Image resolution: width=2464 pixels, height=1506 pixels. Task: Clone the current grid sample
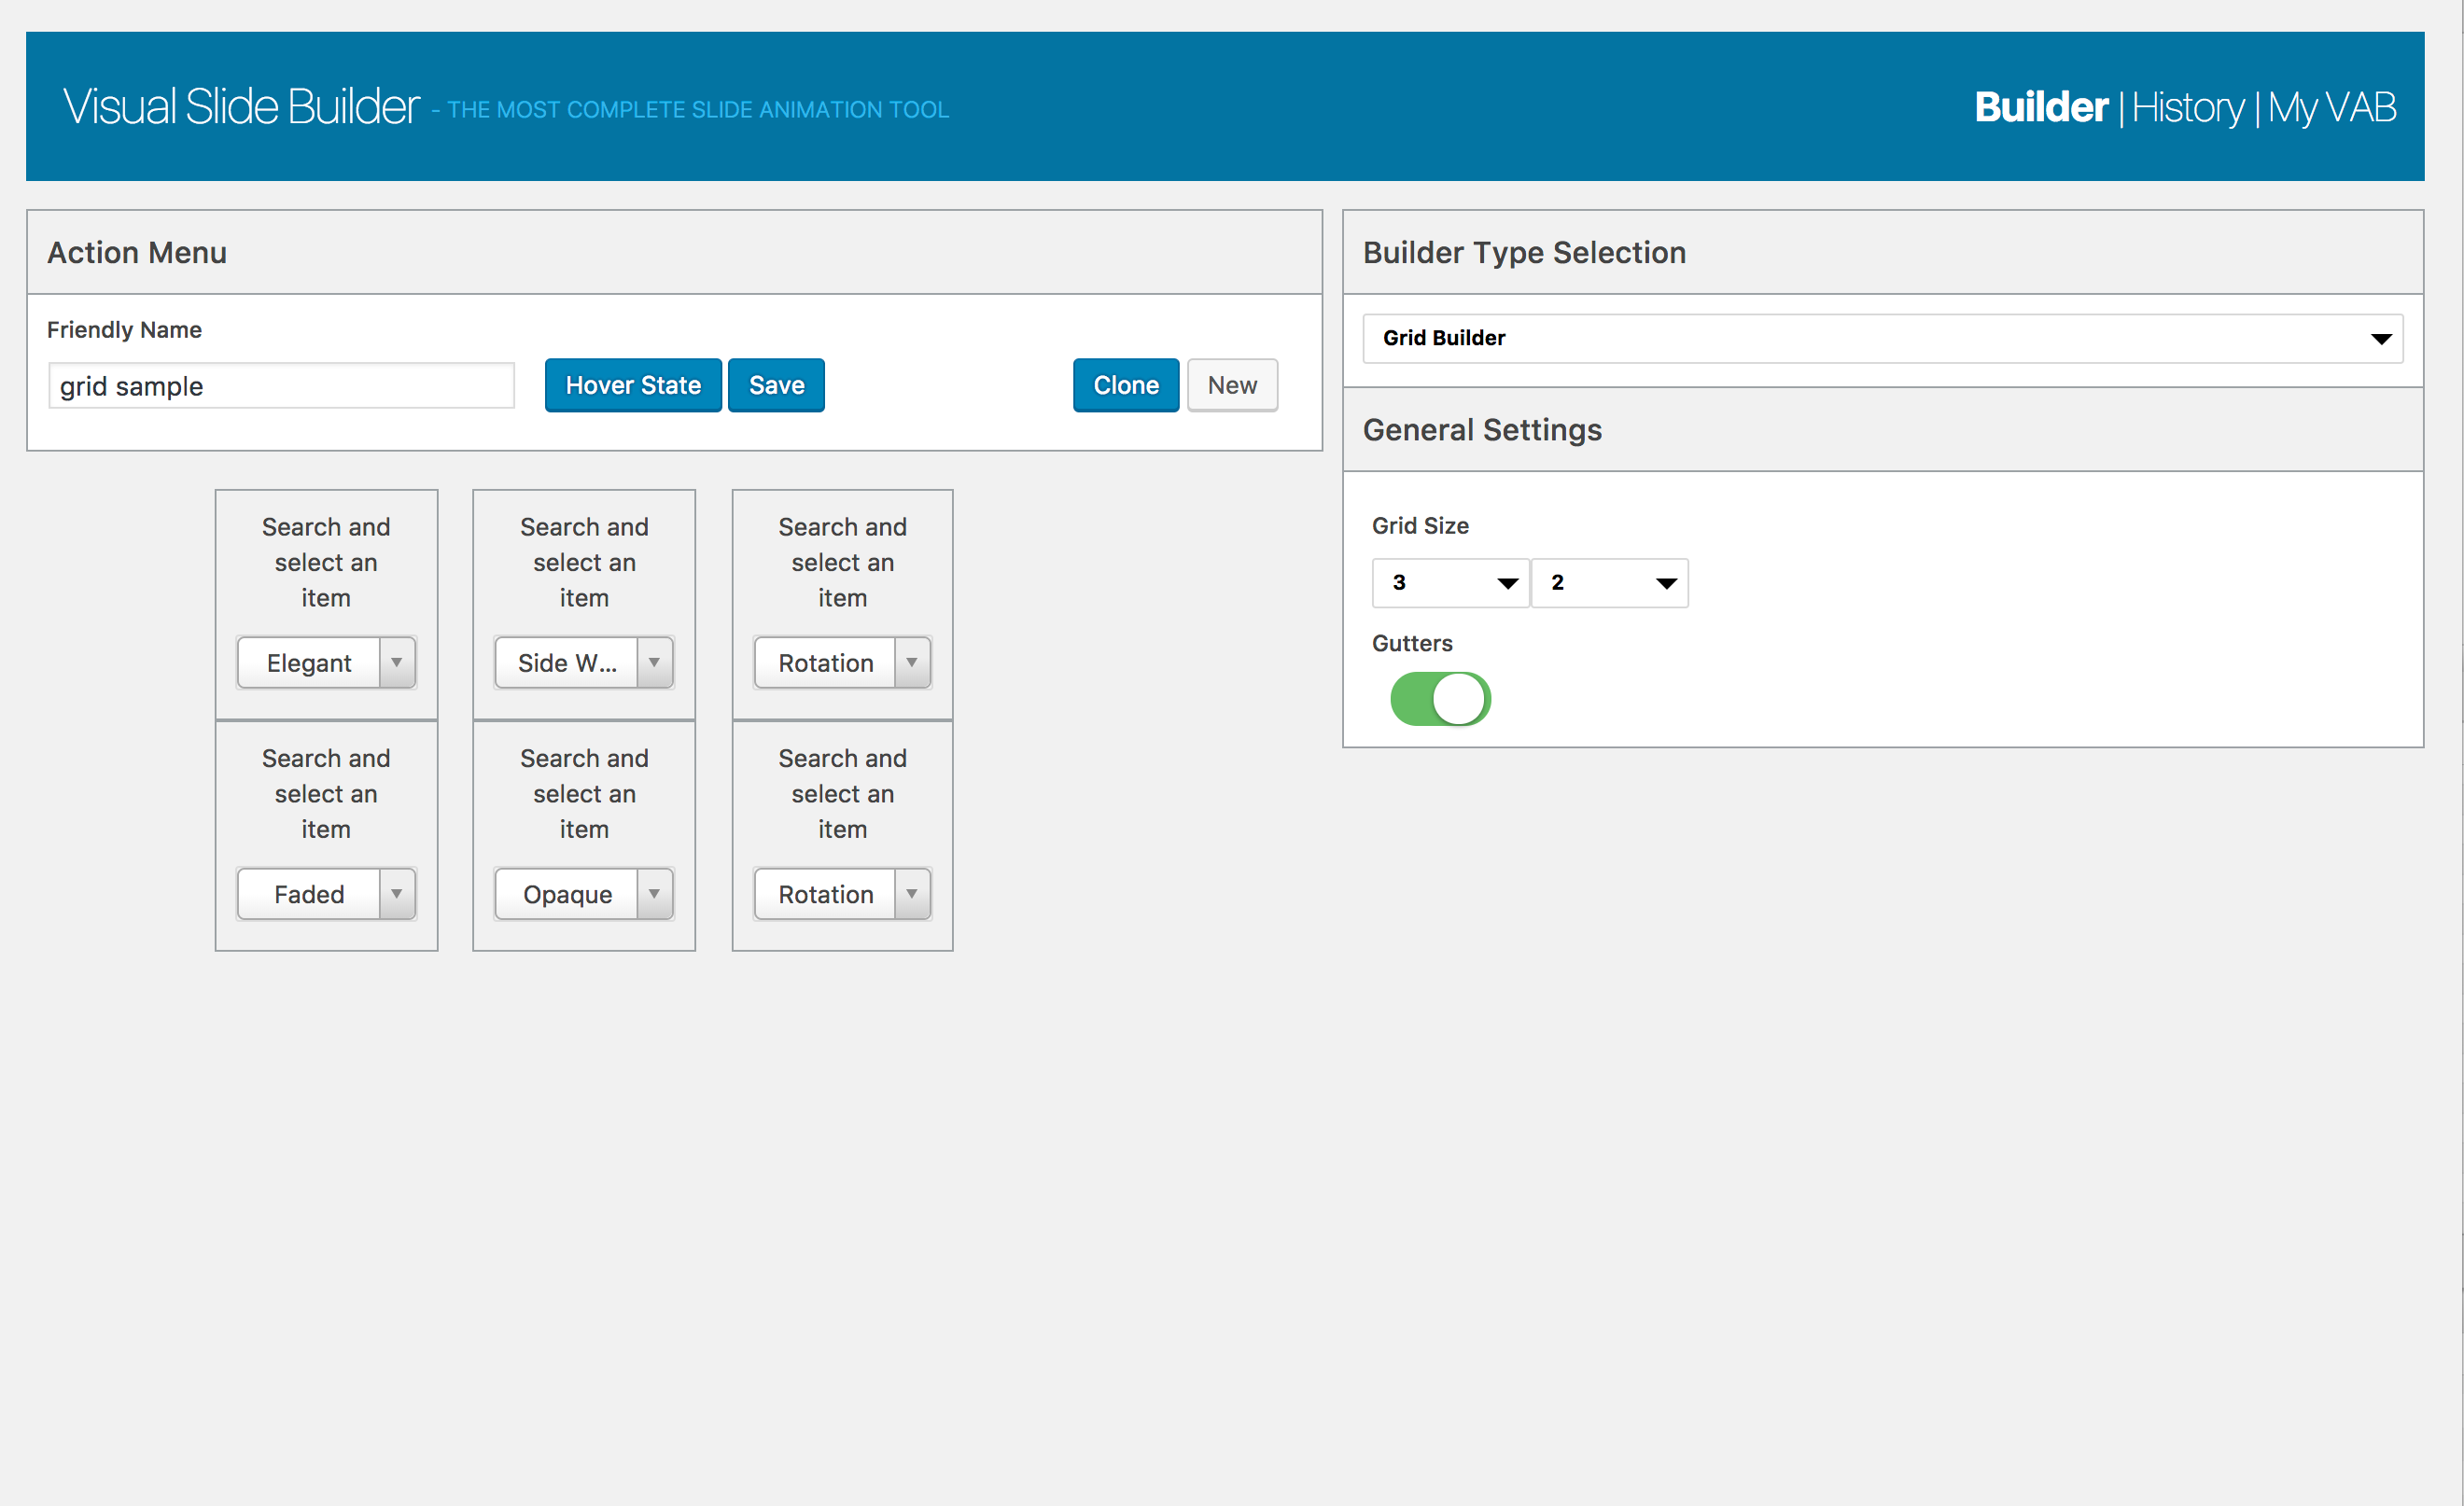coord(1125,385)
